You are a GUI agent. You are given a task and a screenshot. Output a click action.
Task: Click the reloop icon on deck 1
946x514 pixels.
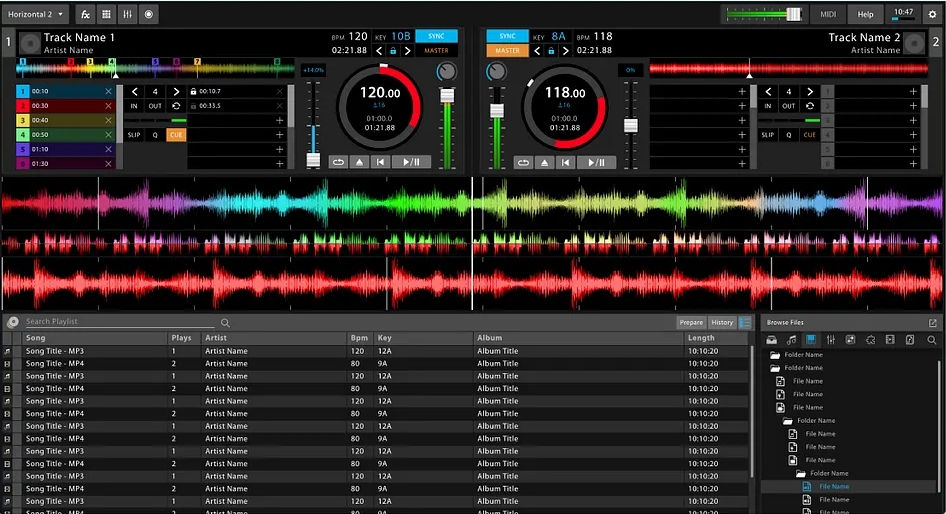[176, 106]
